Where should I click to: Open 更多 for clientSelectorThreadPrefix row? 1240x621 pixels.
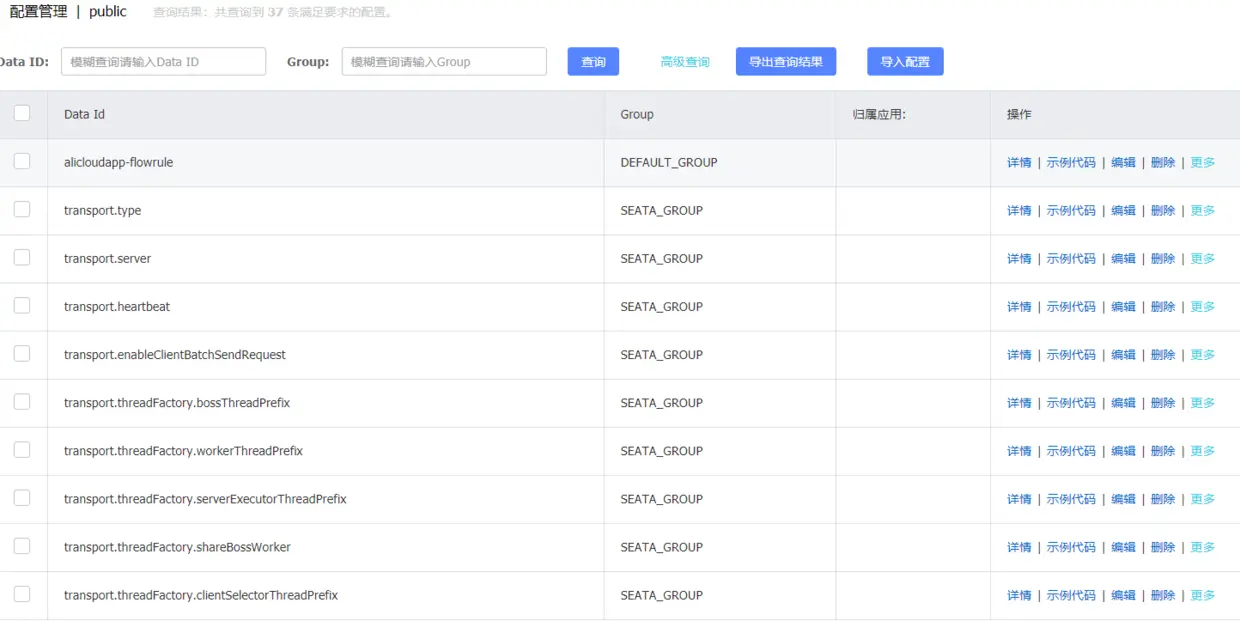pyautogui.click(x=1203, y=595)
